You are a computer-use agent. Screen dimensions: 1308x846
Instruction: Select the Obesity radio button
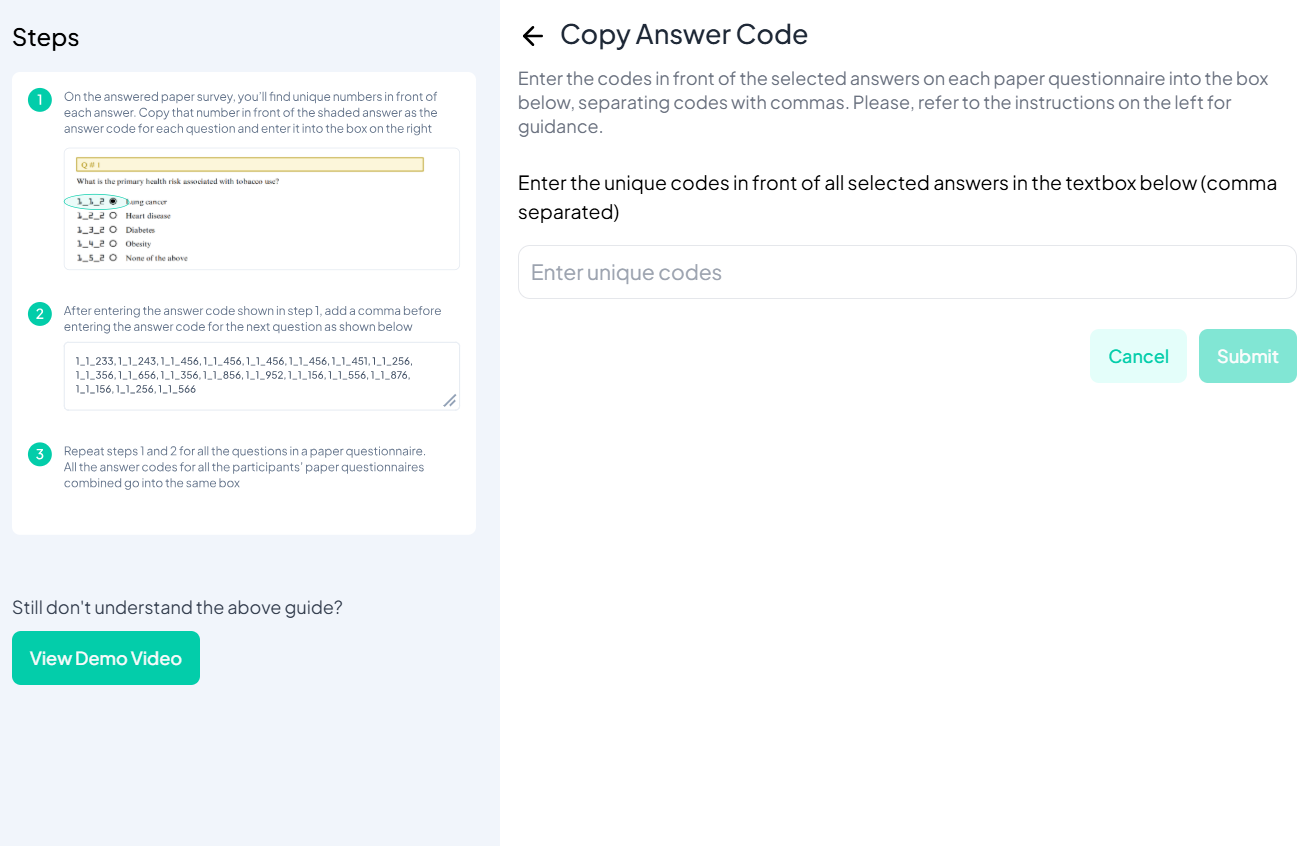pyautogui.click(x=113, y=242)
